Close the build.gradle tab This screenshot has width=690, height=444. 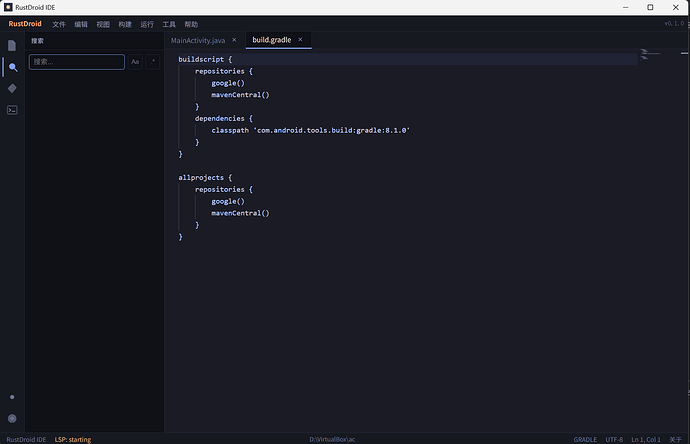[x=300, y=39]
